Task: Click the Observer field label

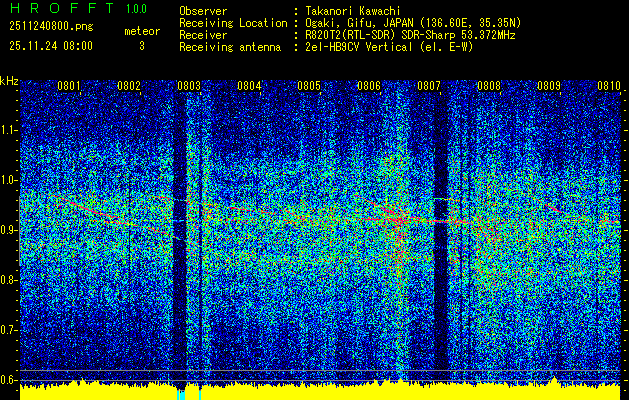Action: [203, 12]
